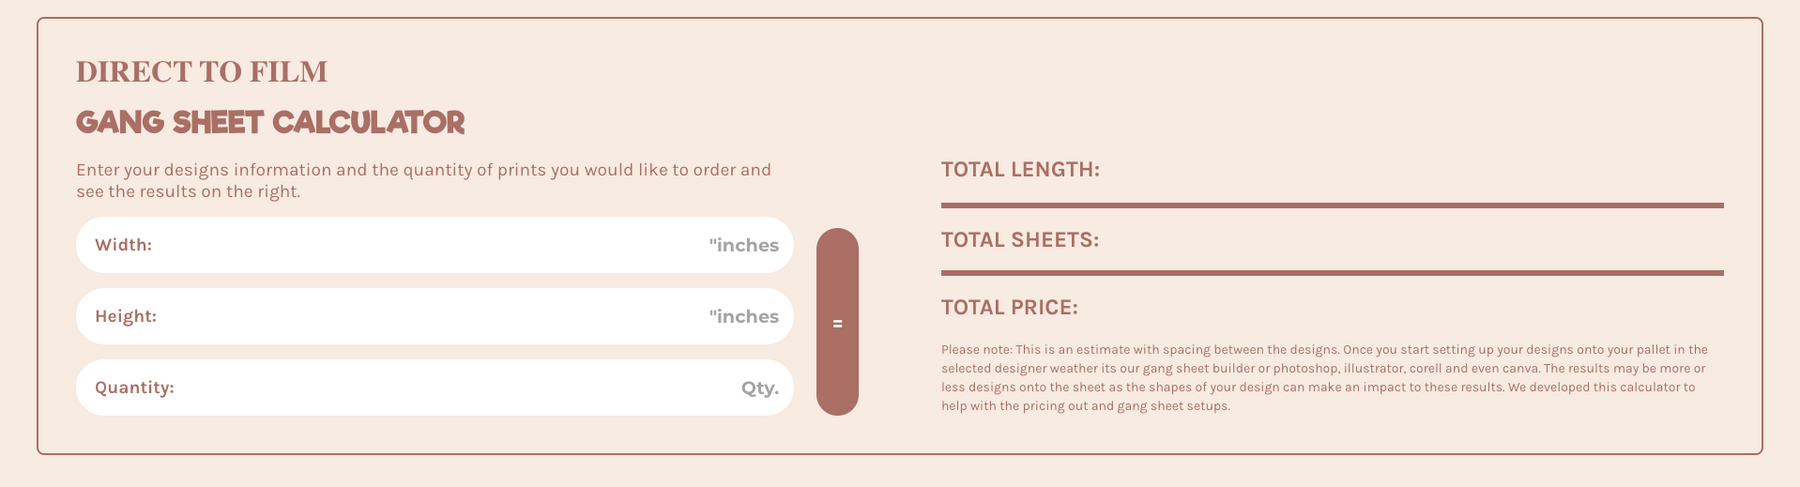Click the GANG SHEET CALCULATOR title

point(270,123)
